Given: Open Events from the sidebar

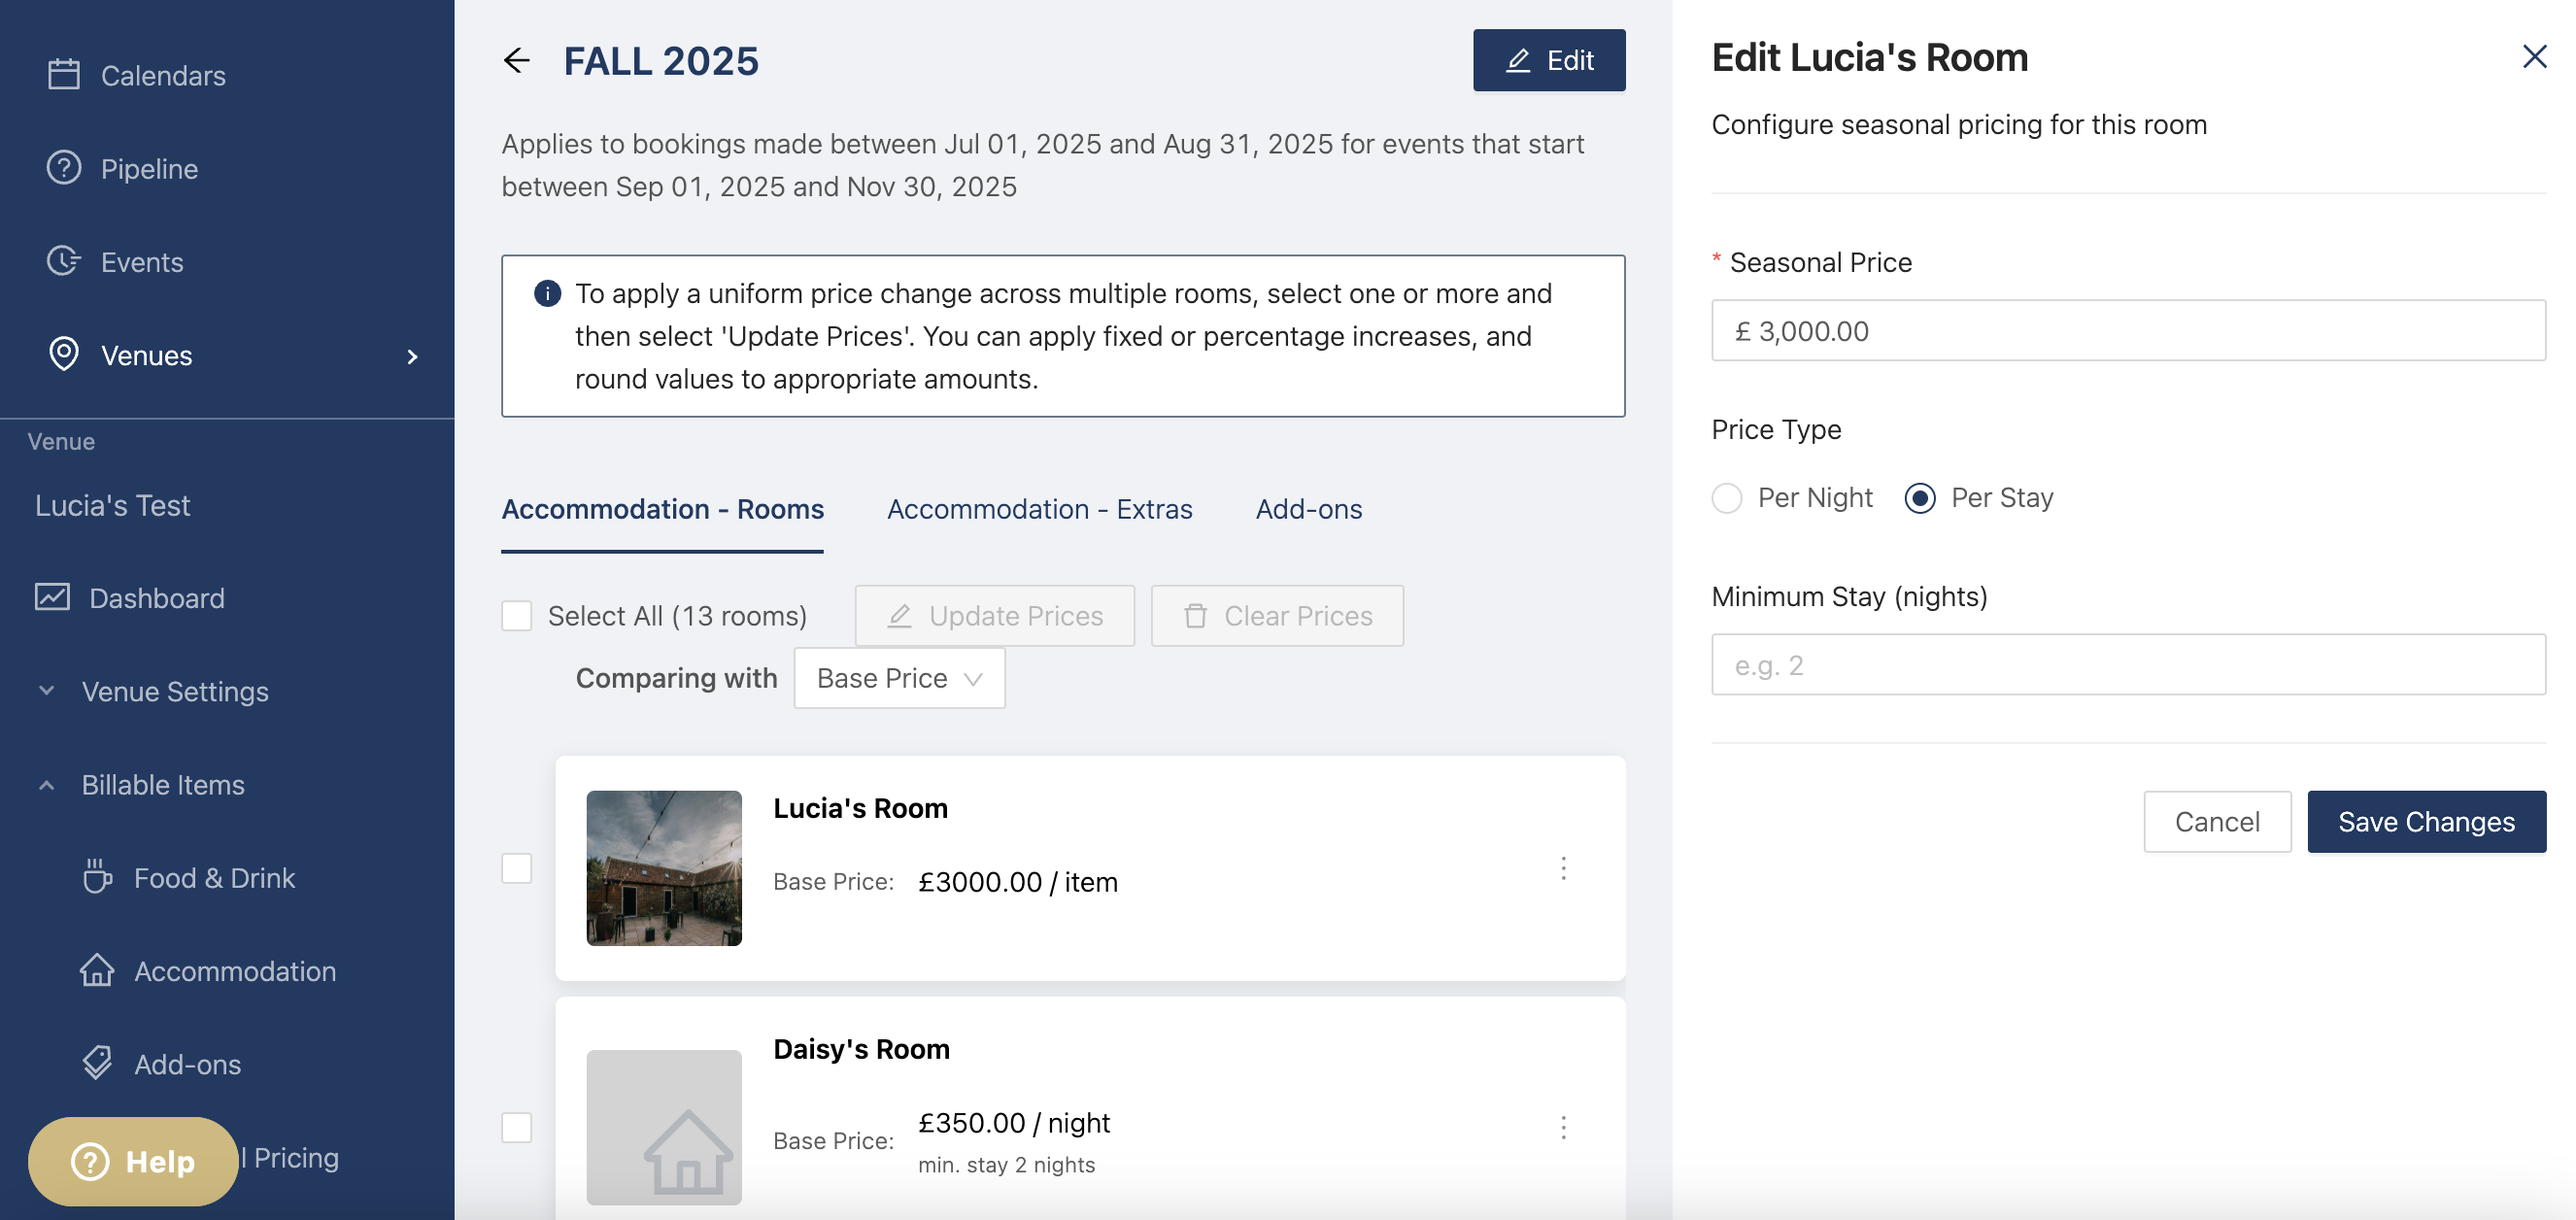Looking at the screenshot, I should (142, 261).
